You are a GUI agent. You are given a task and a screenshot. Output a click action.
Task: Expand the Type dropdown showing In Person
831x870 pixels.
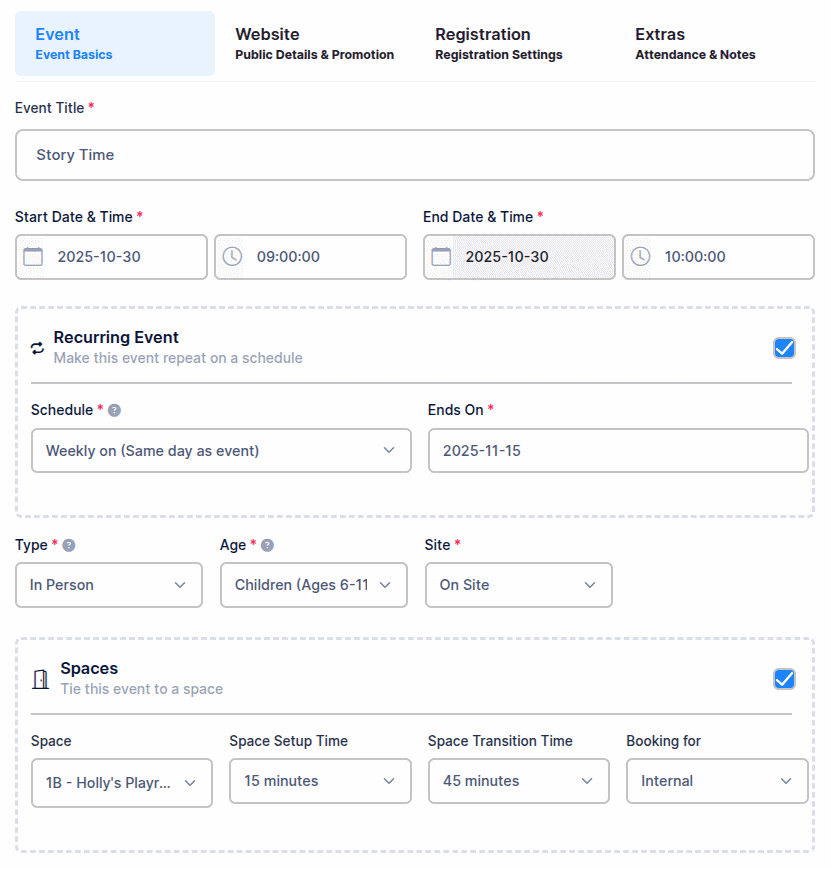109,585
